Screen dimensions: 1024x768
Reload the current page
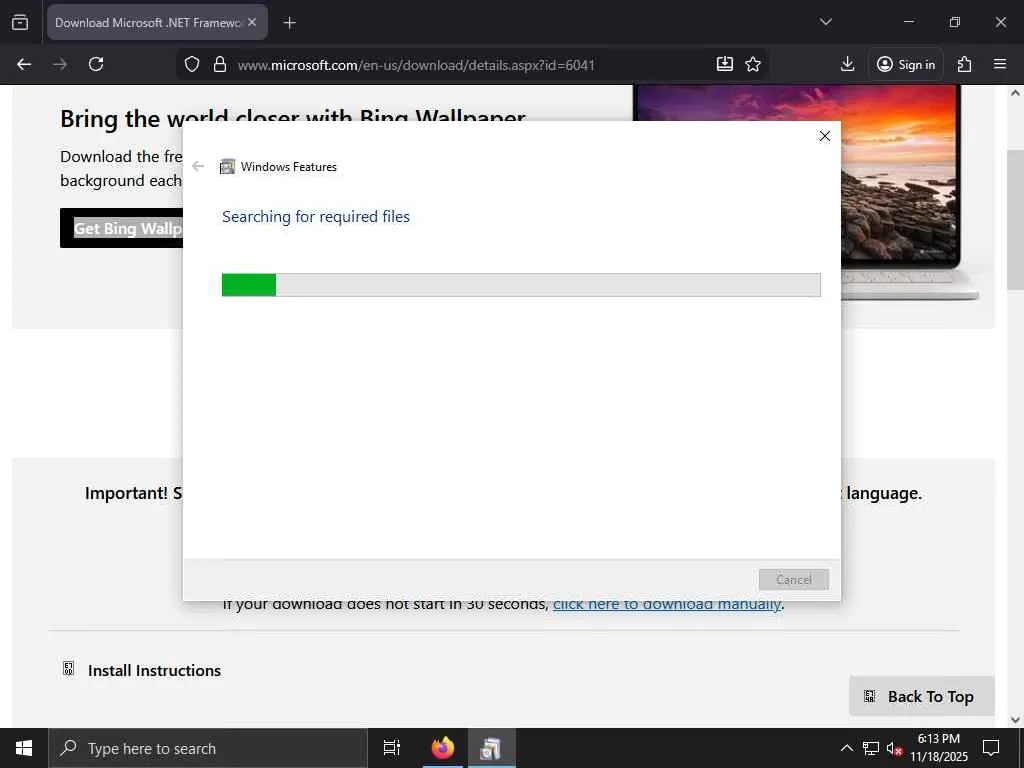[96, 64]
